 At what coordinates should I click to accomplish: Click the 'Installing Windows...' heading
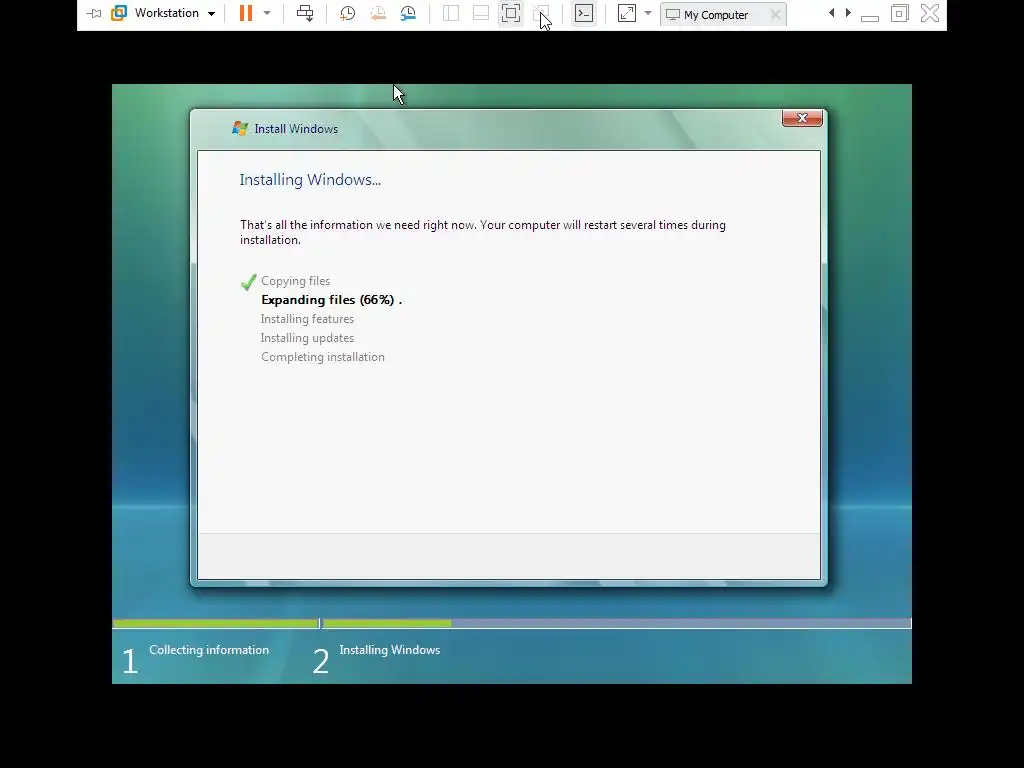(310, 180)
